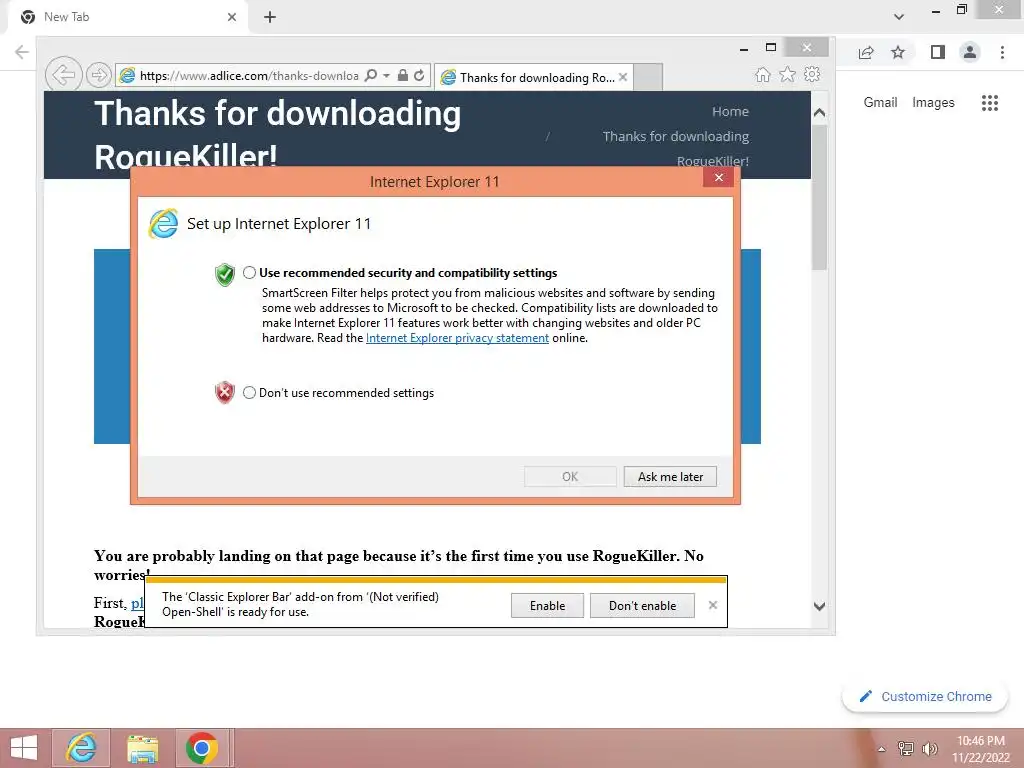Dismiss the add-on notification bar
Screen dimensions: 1024x768
712,605
